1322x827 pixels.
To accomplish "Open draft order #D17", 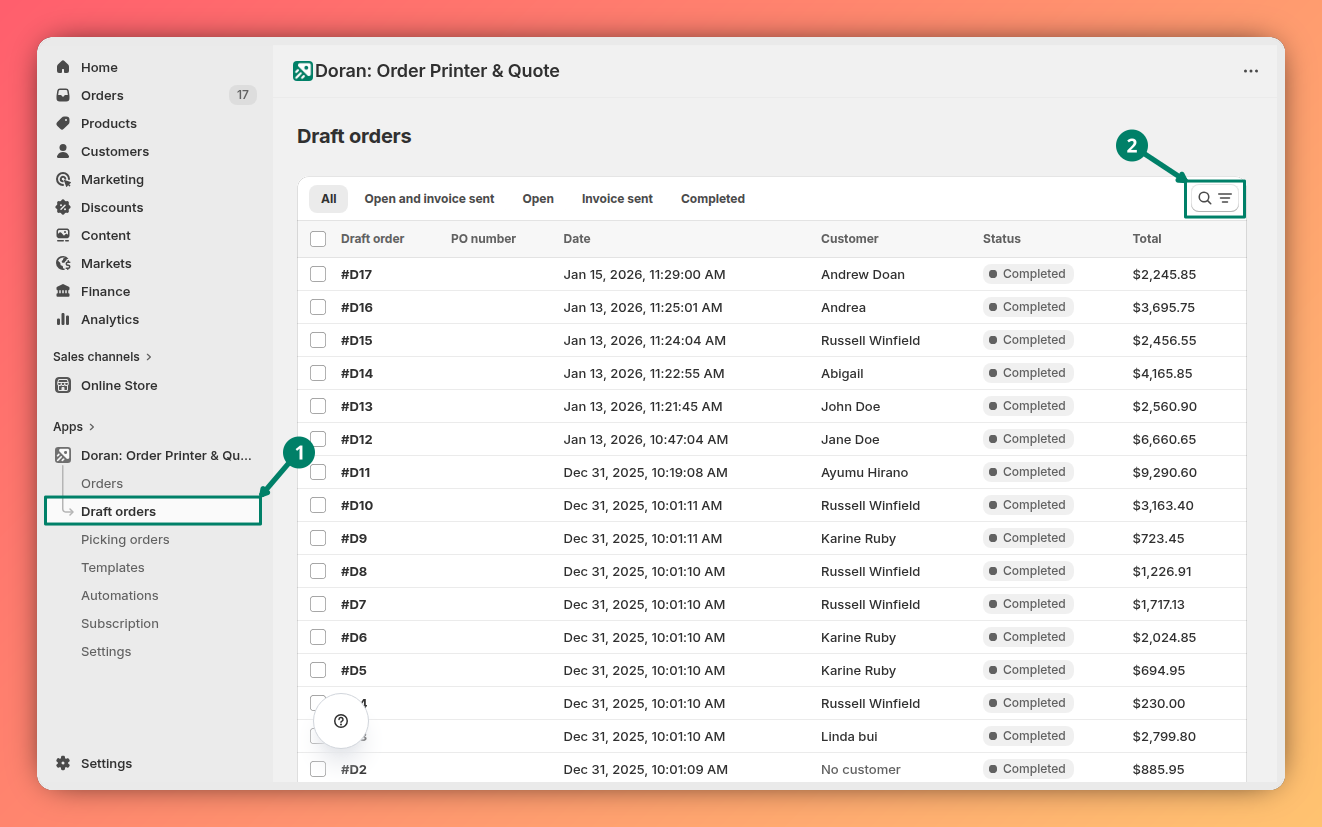I will (x=356, y=274).
